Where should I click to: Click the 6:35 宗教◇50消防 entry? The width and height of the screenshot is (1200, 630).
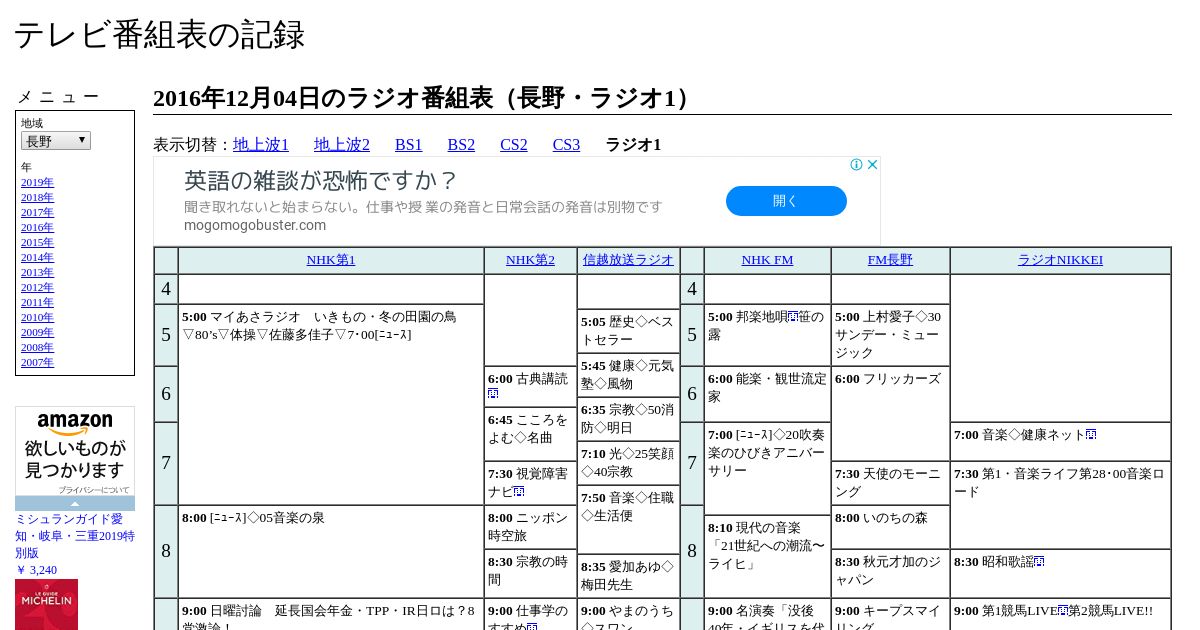click(628, 419)
